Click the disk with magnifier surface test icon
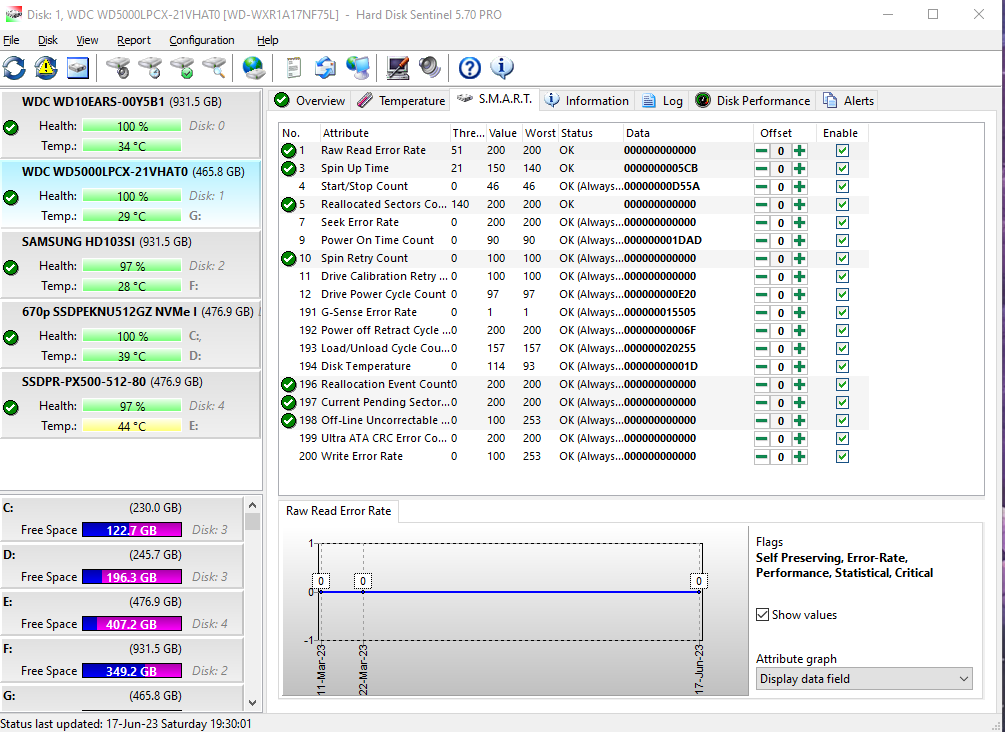Viewport: 1005px width, 732px height. (214, 67)
